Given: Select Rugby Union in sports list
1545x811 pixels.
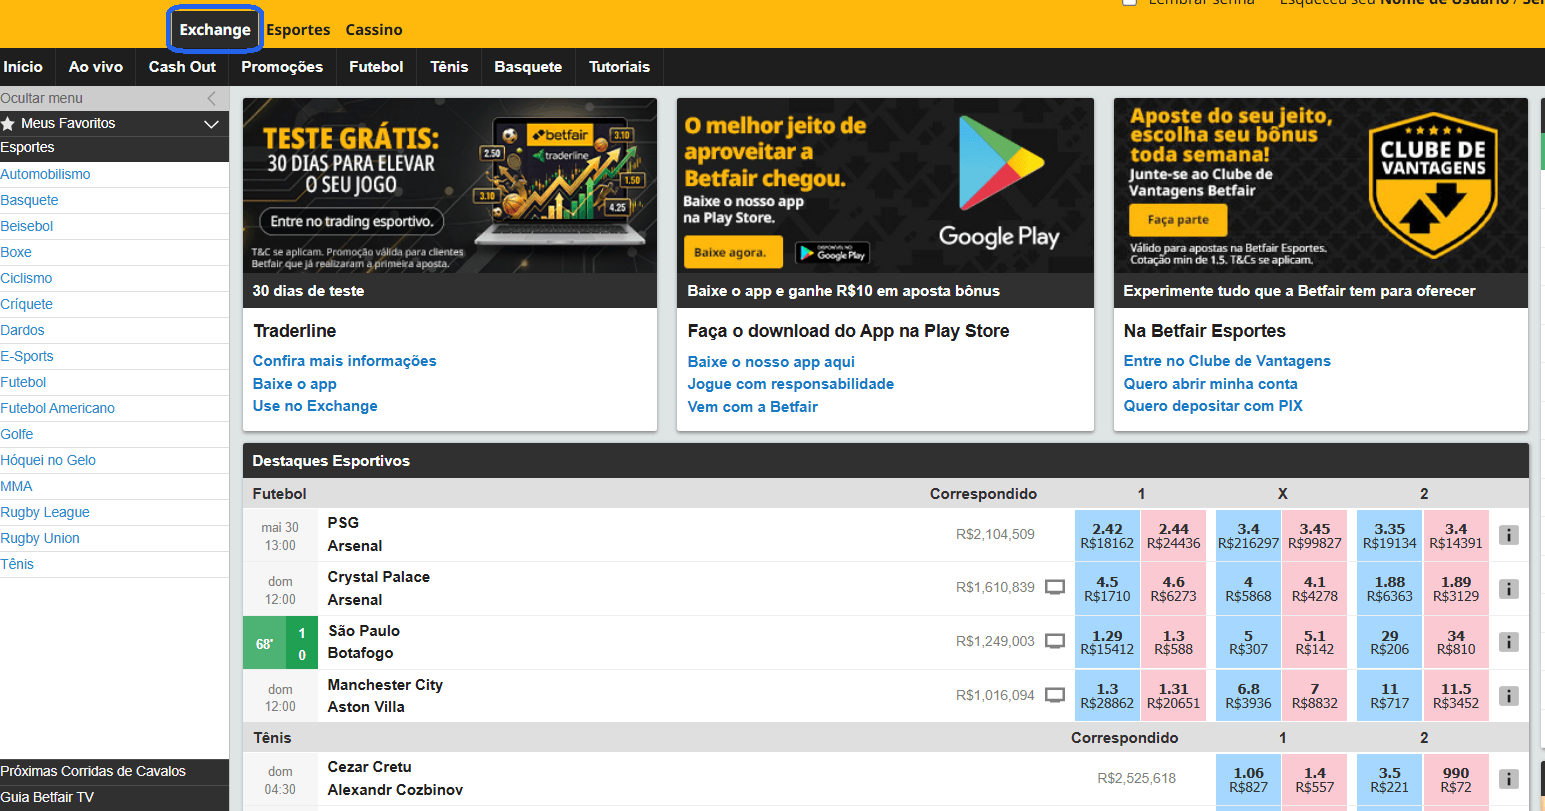Looking at the screenshot, I should (x=40, y=538).
